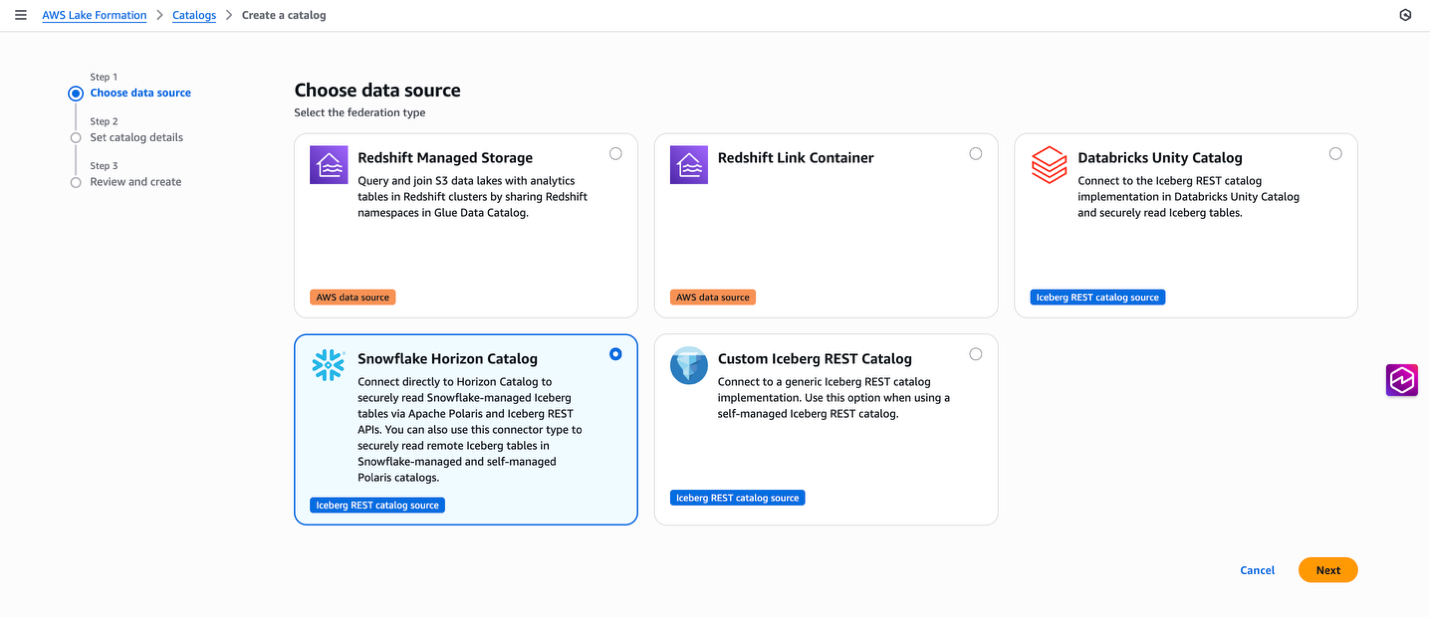Click Step 2 Set catalog details
1430x617 pixels.
[136, 137]
